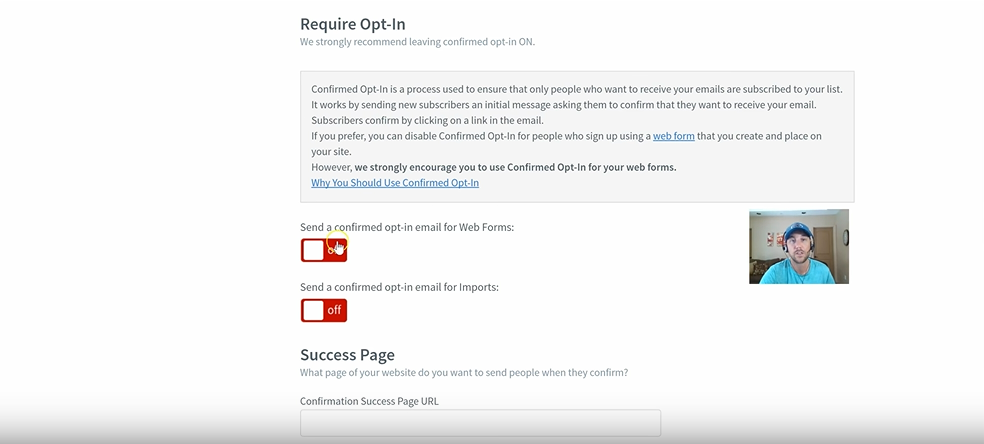Click the presenter webcam video thumbnail
The height and width of the screenshot is (444, 984).
tap(799, 246)
